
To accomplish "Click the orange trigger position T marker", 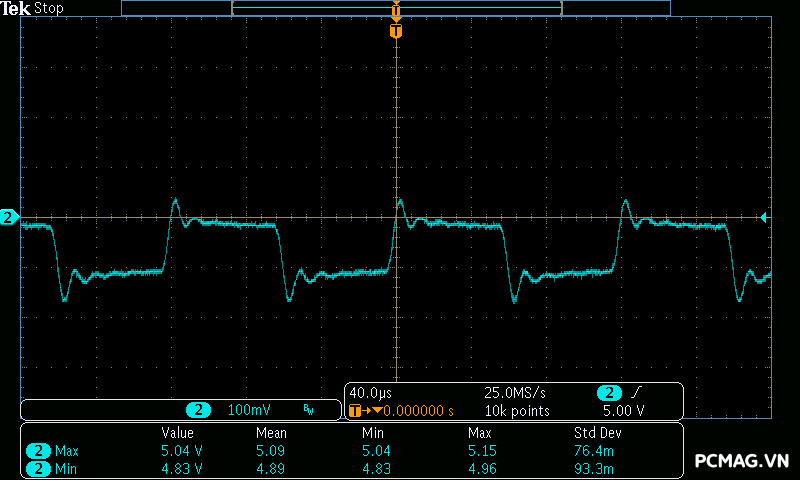I will (x=396, y=32).
